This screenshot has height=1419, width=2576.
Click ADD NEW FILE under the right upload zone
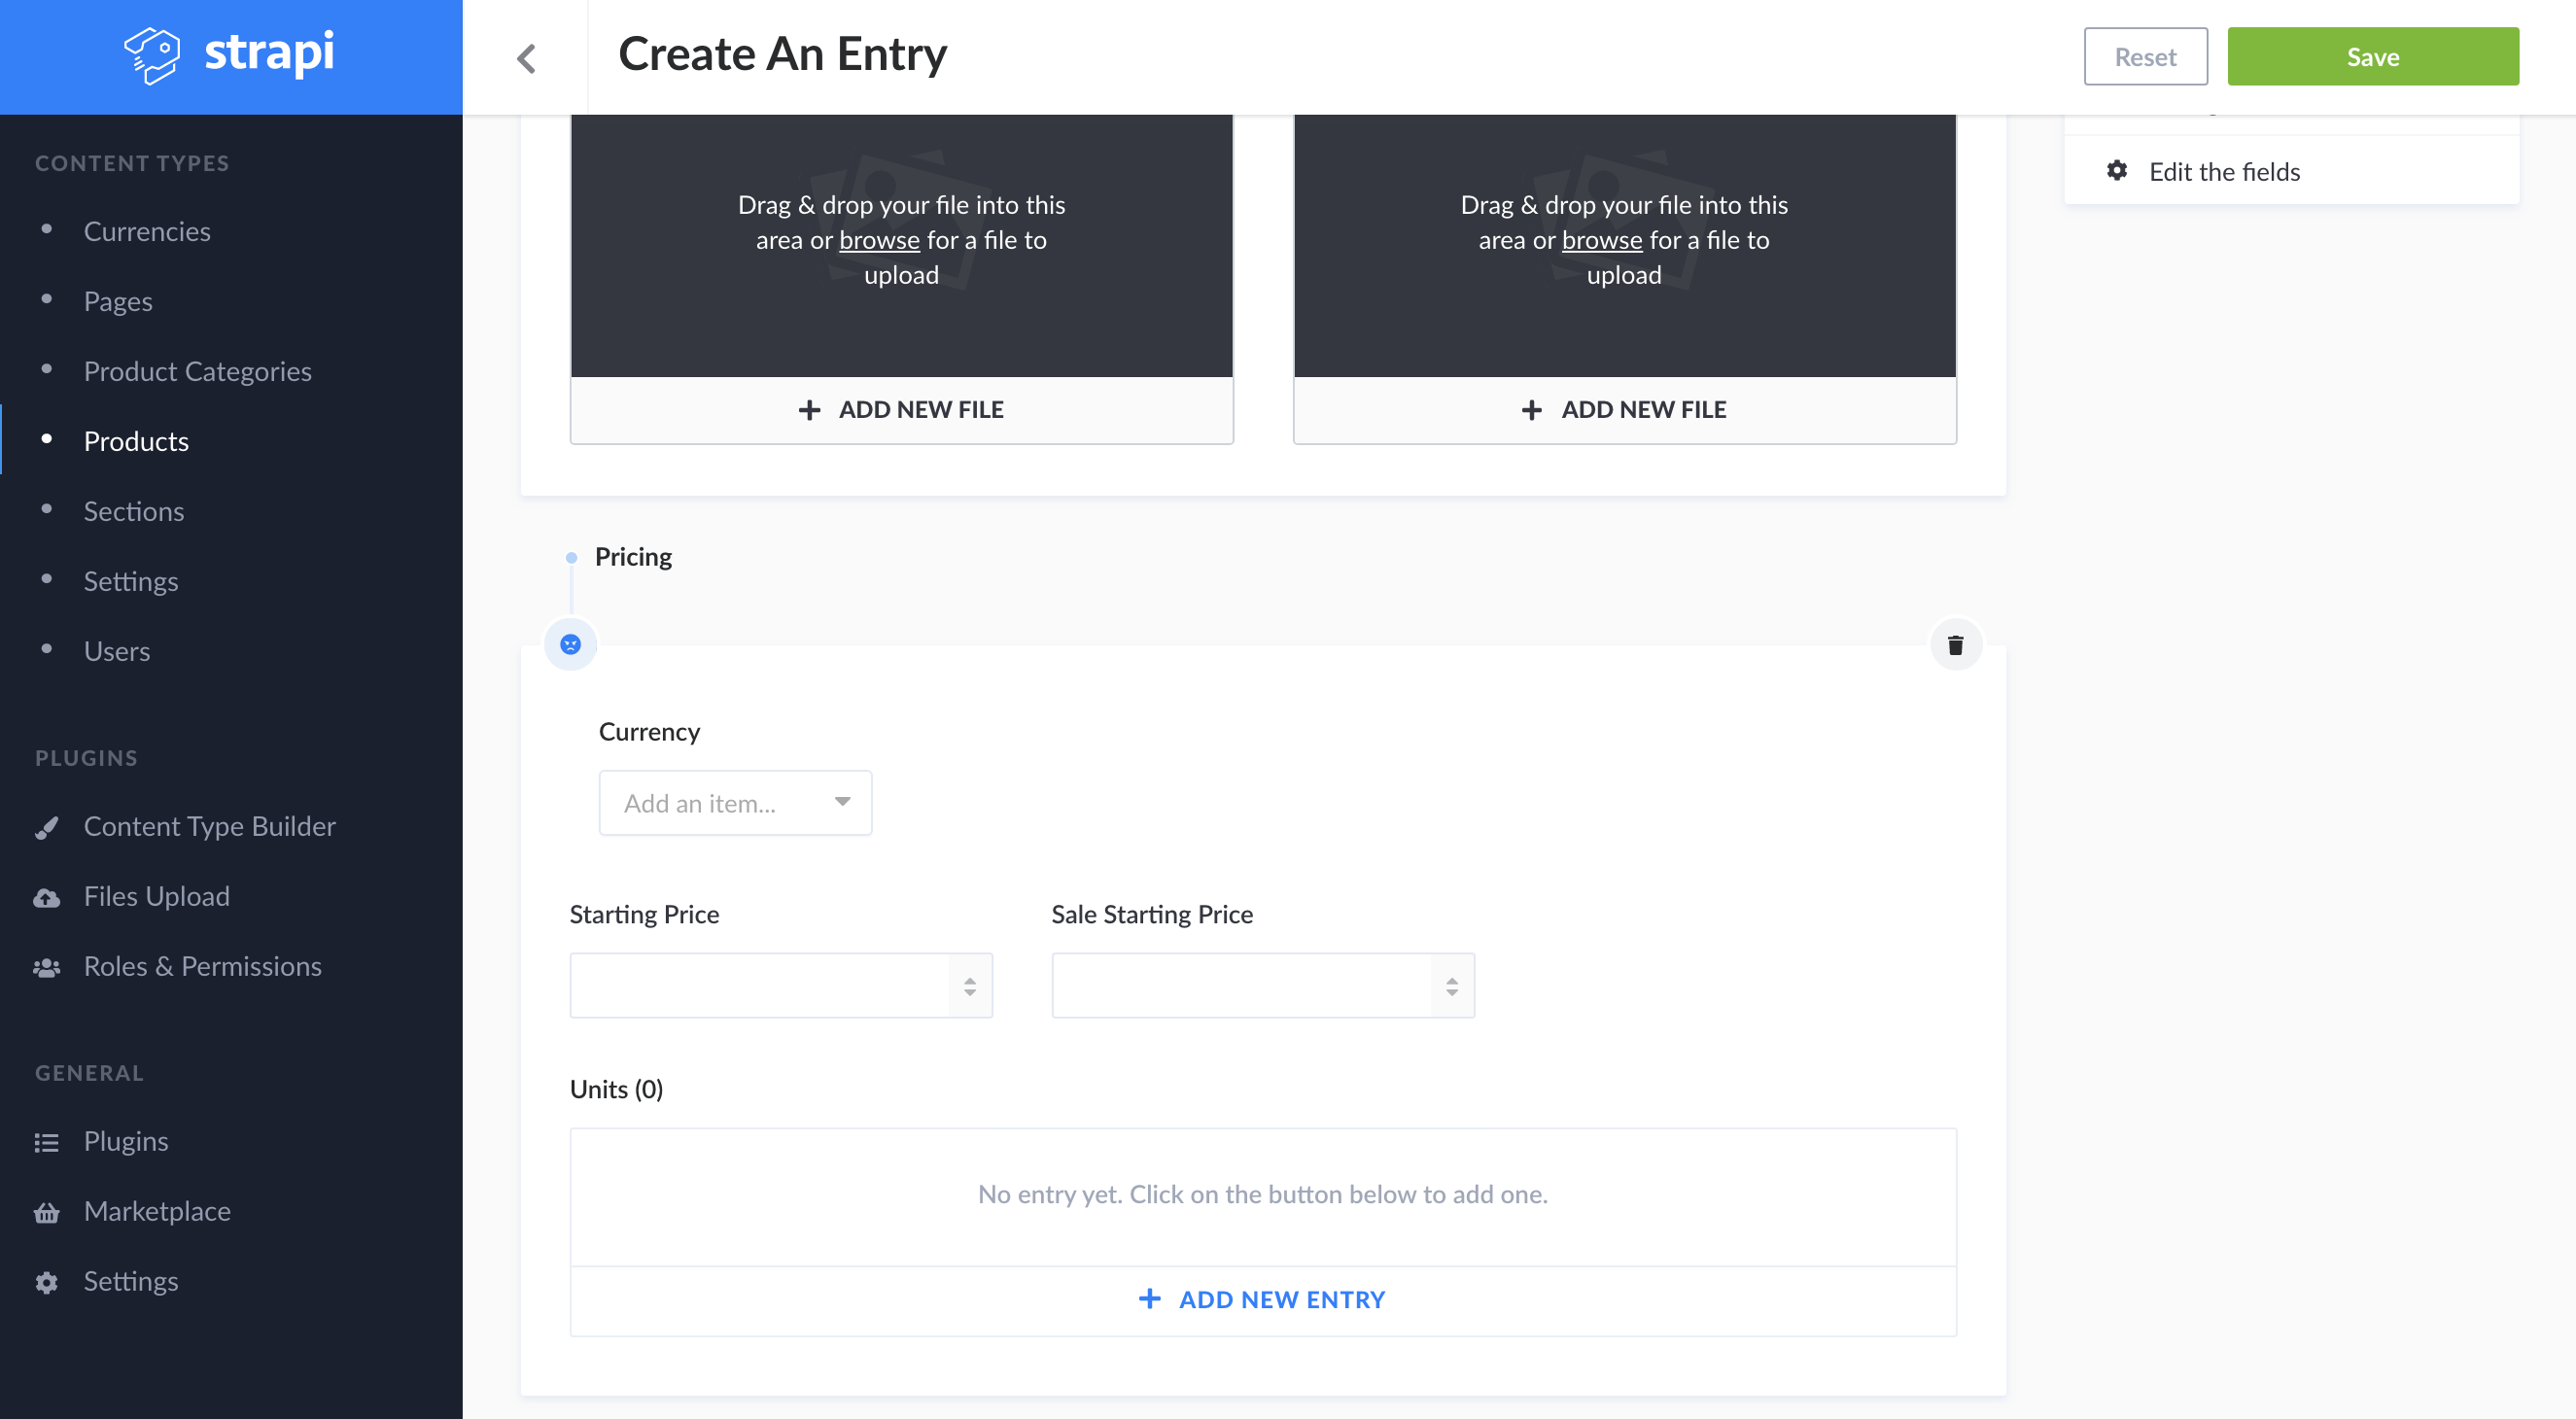click(1623, 409)
